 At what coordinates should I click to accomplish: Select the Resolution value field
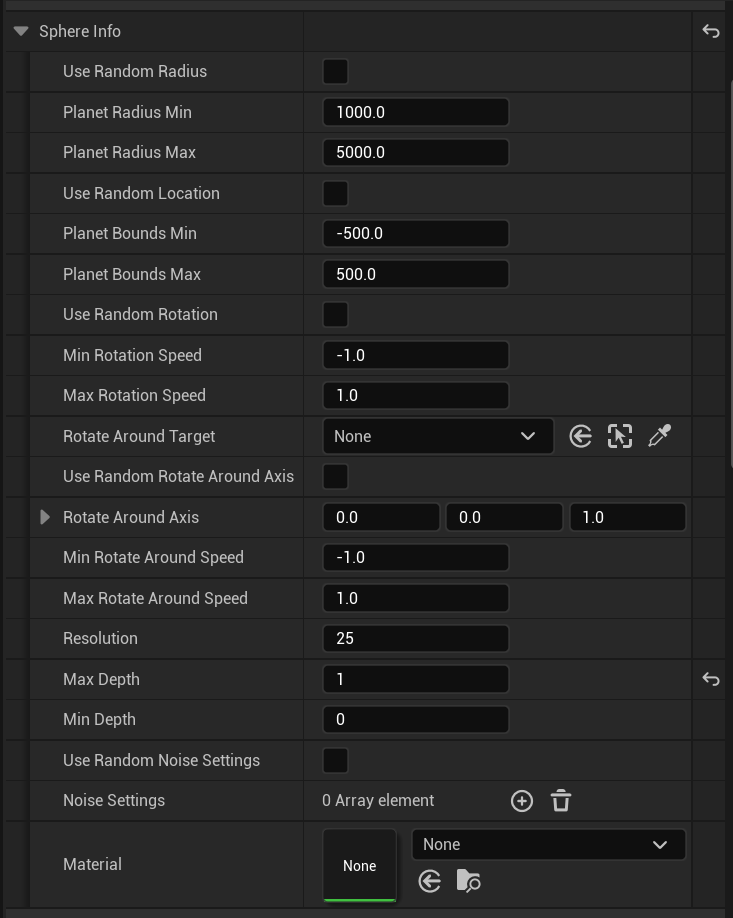[415, 638]
